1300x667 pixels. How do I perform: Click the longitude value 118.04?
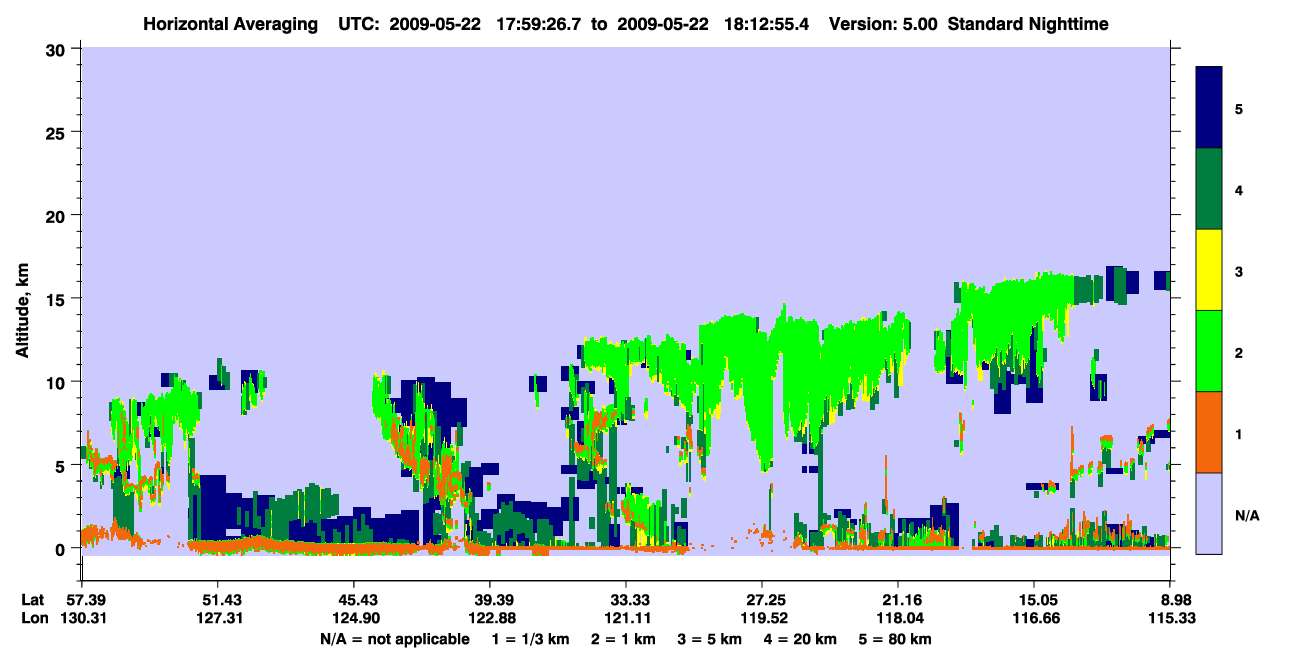click(899, 618)
